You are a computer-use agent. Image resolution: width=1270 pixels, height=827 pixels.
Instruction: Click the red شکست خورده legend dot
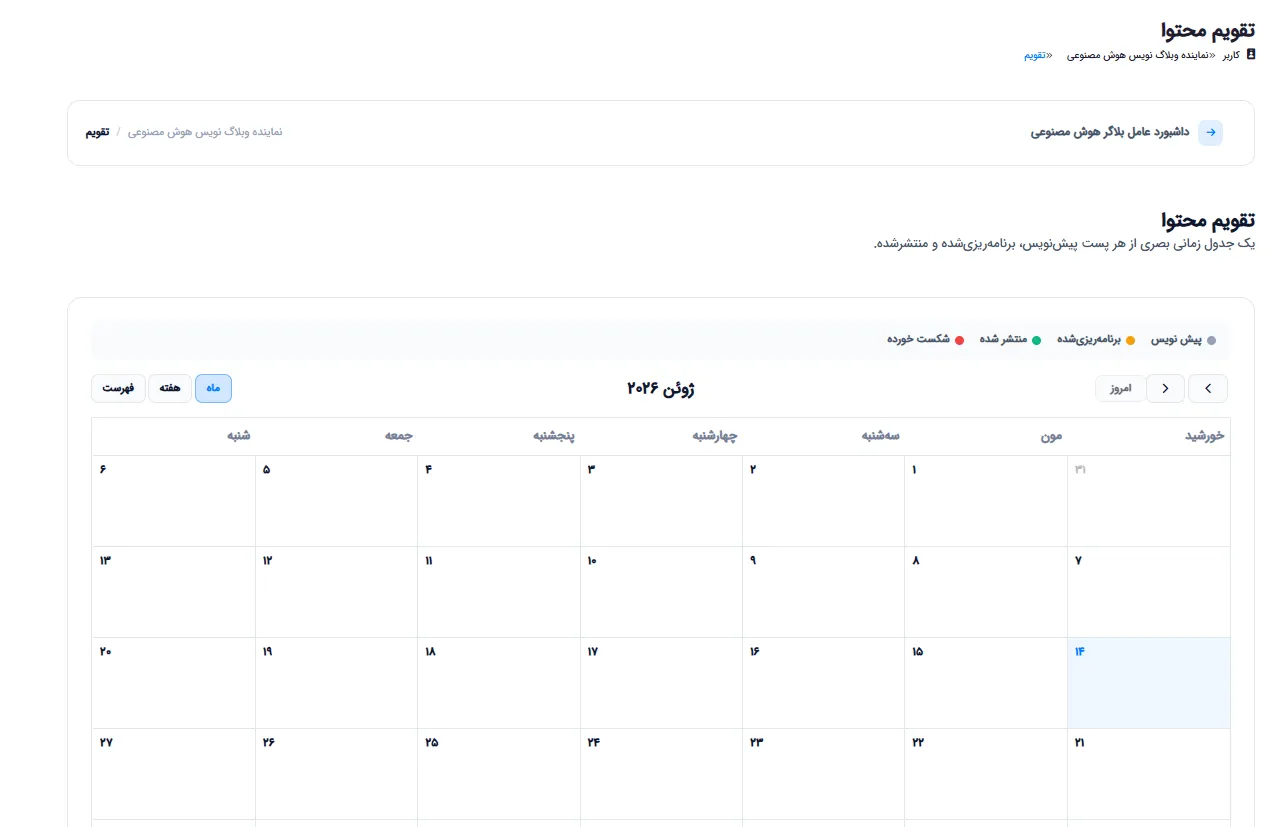[x=960, y=341]
